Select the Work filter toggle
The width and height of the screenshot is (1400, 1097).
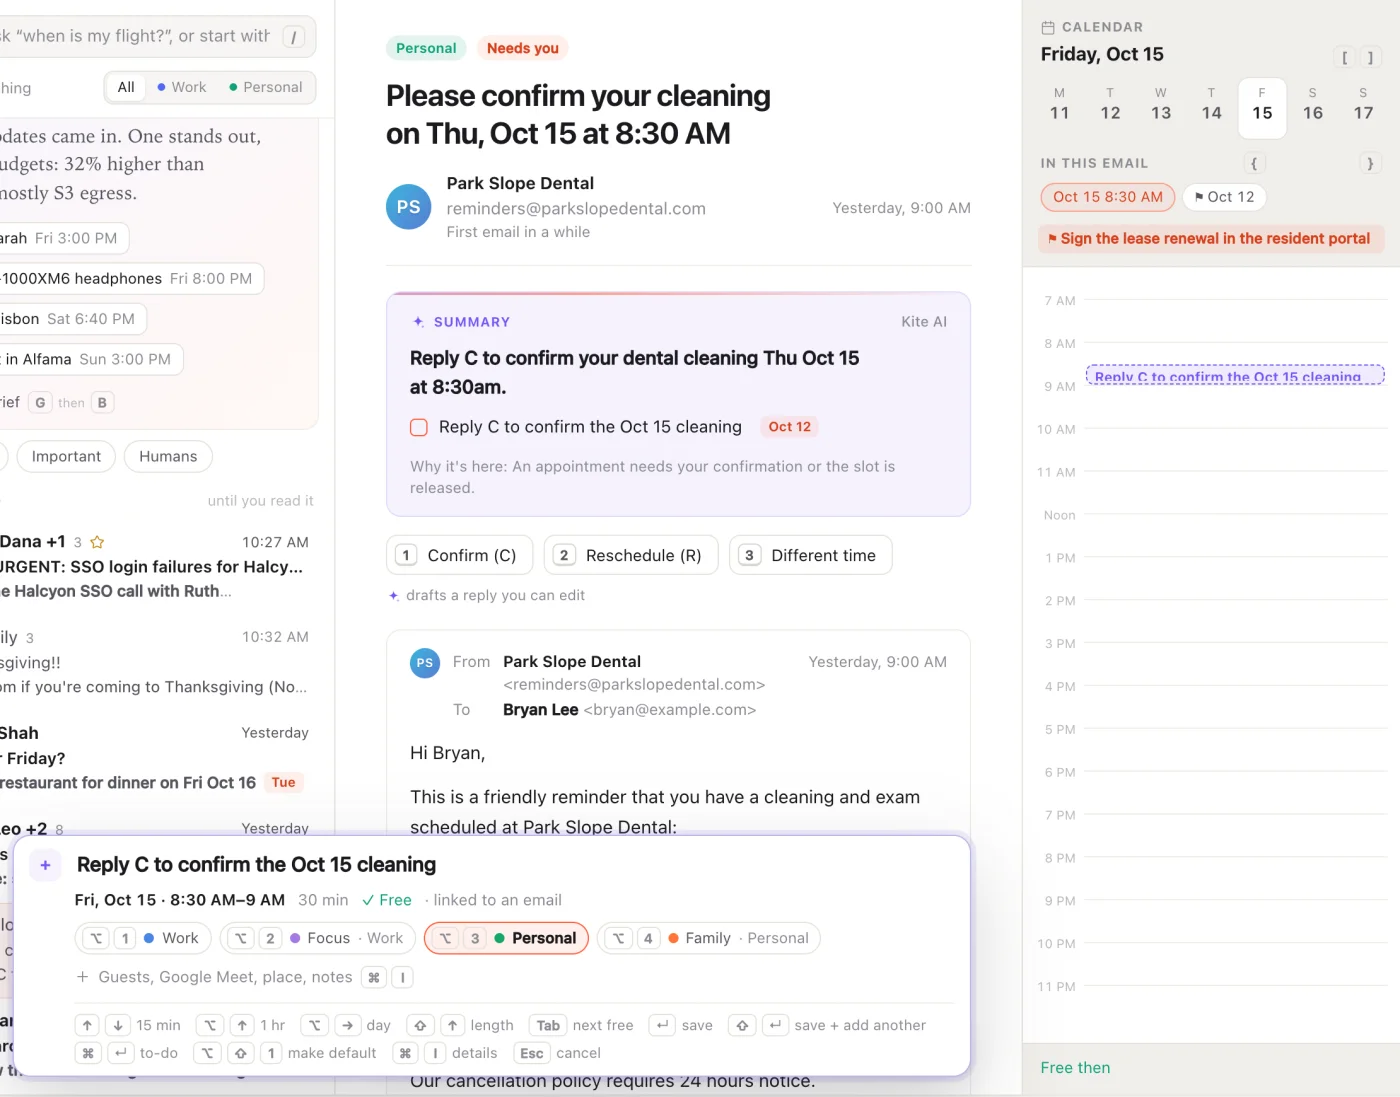[x=182, y=87]
